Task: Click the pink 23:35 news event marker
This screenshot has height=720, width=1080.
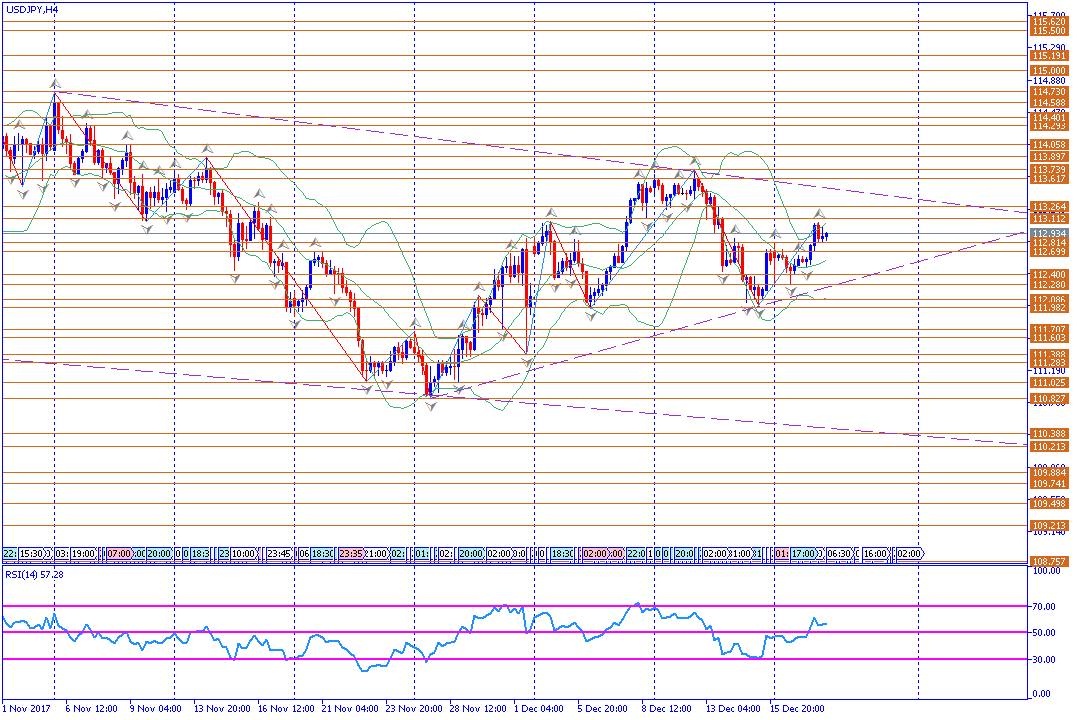Action: click(x=351, y=554)
